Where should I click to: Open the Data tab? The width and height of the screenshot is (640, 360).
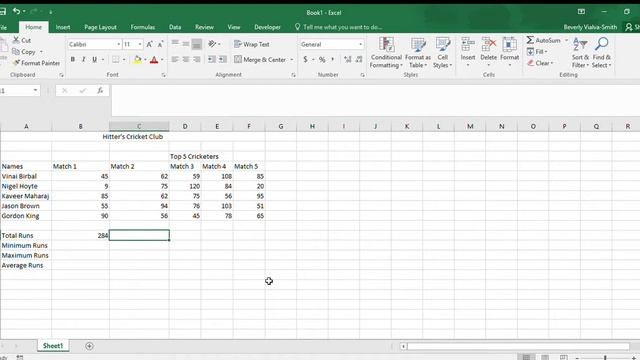click(x=175, y=27)
